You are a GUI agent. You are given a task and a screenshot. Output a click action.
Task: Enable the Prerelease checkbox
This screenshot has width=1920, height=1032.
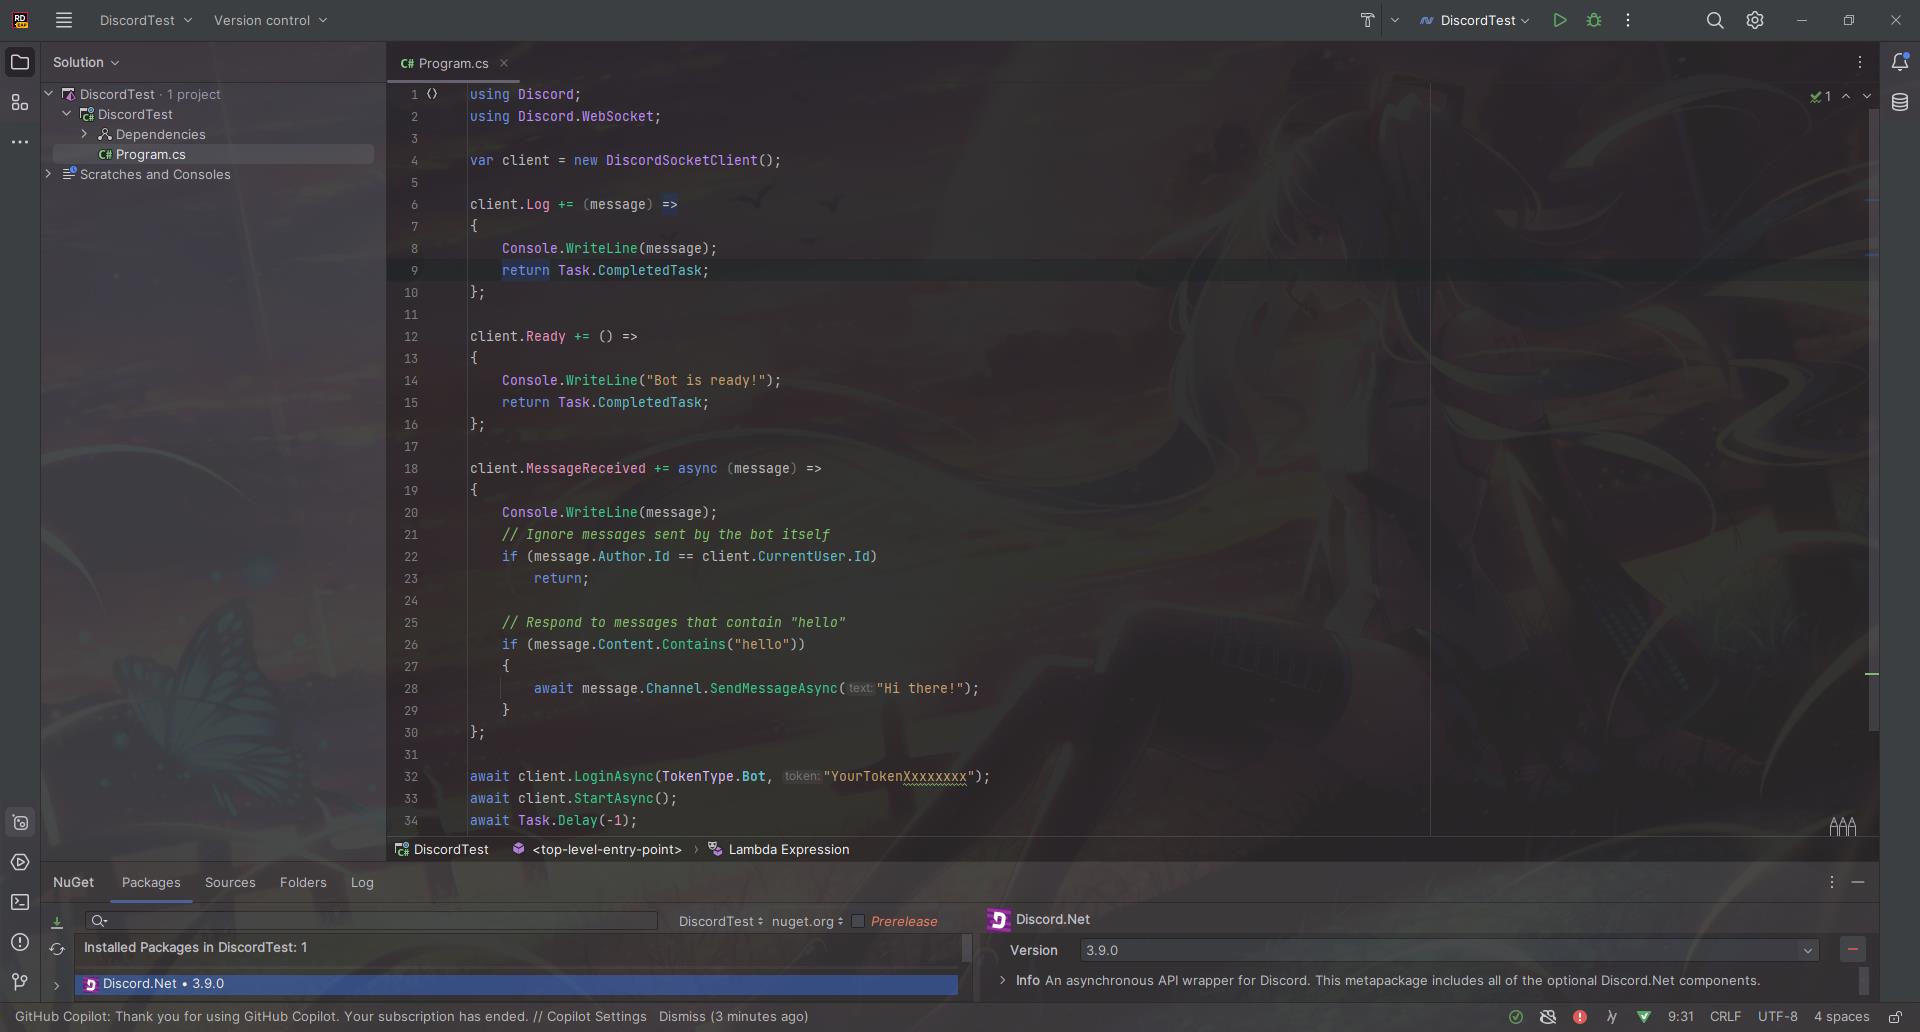click(x=858, y=921)
